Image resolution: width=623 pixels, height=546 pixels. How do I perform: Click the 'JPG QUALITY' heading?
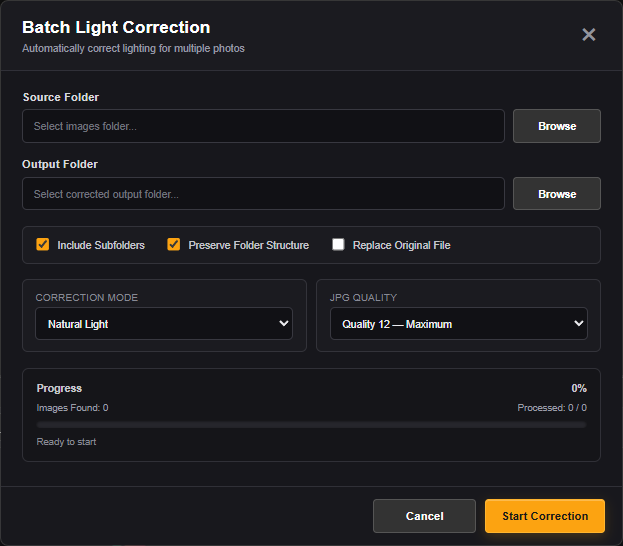363,298
